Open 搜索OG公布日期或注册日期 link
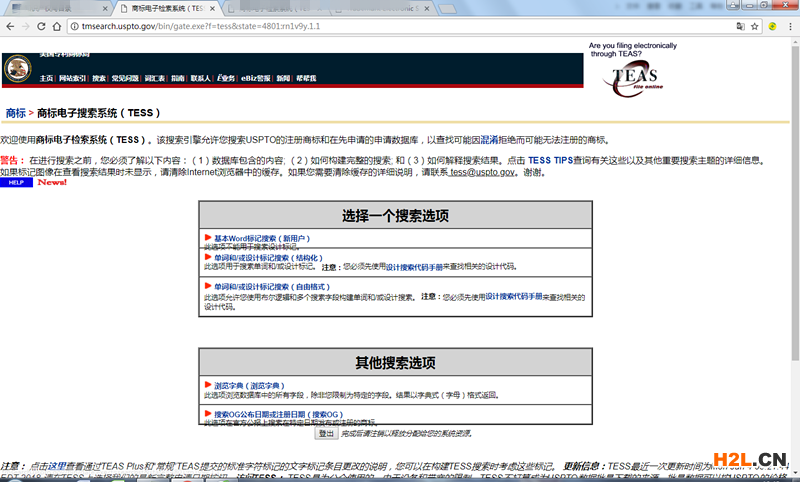Screen dimensions: 800x482 point(279,414)
